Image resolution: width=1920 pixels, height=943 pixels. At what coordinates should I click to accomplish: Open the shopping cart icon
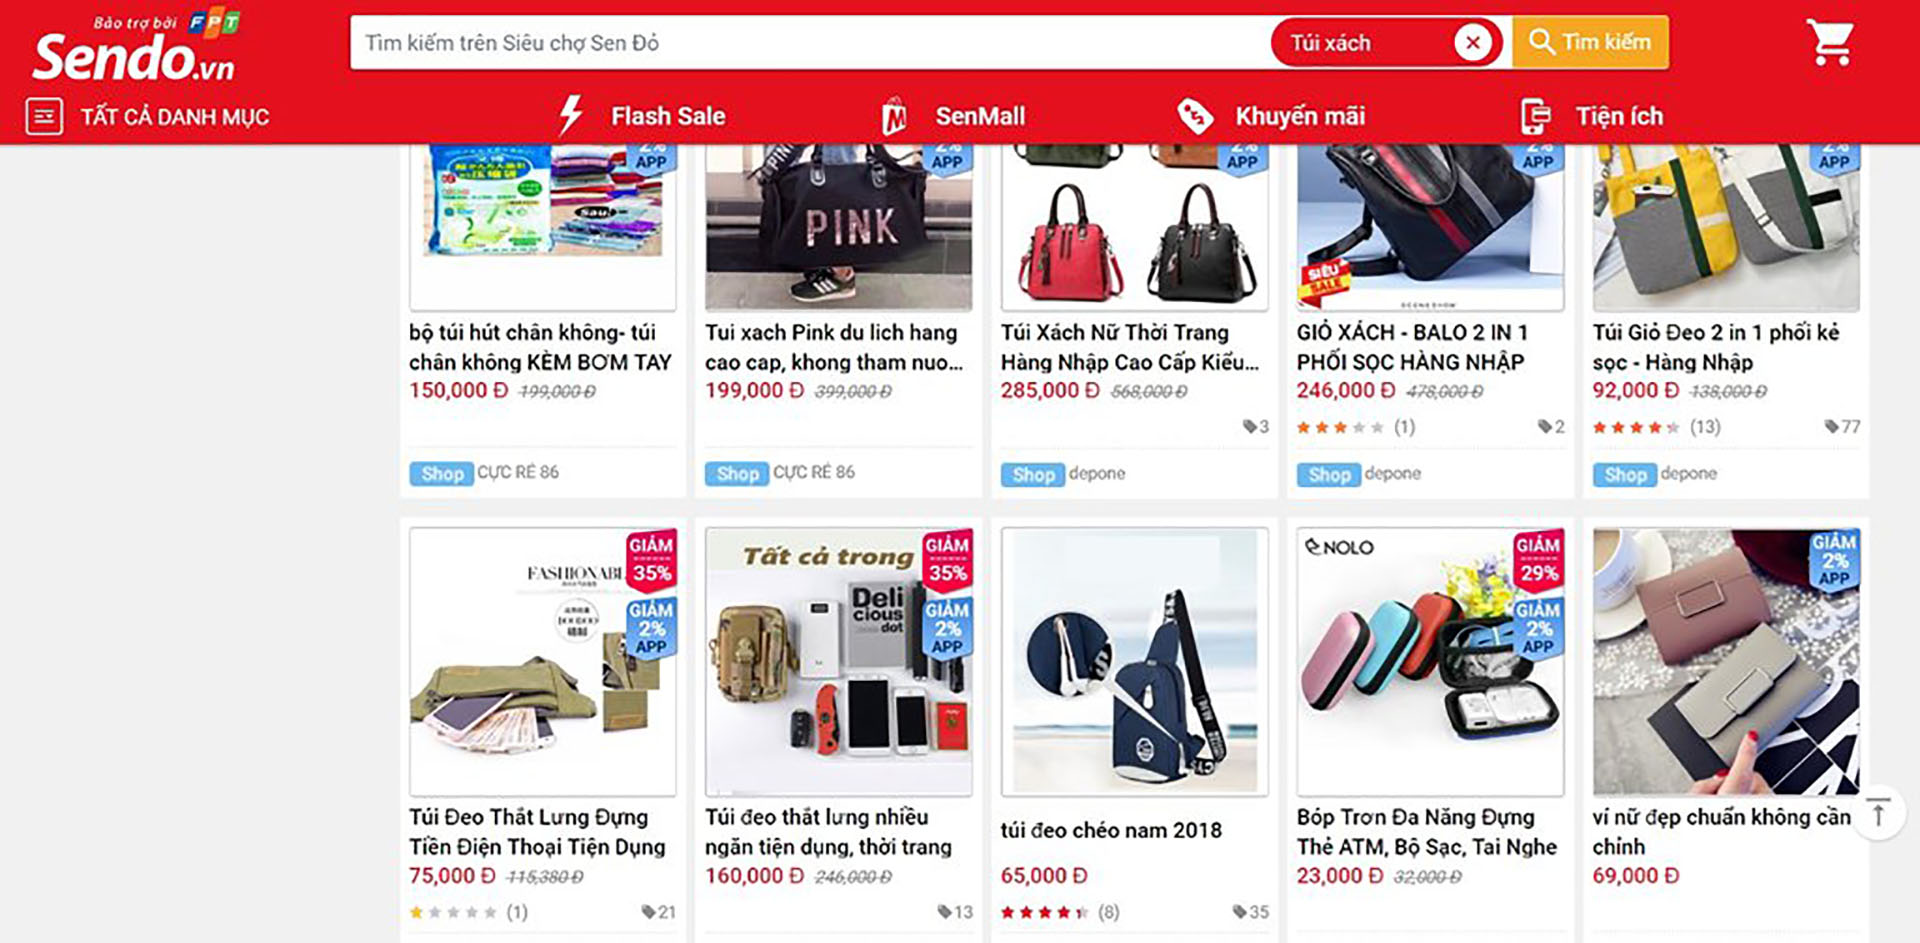point(1830,42)
